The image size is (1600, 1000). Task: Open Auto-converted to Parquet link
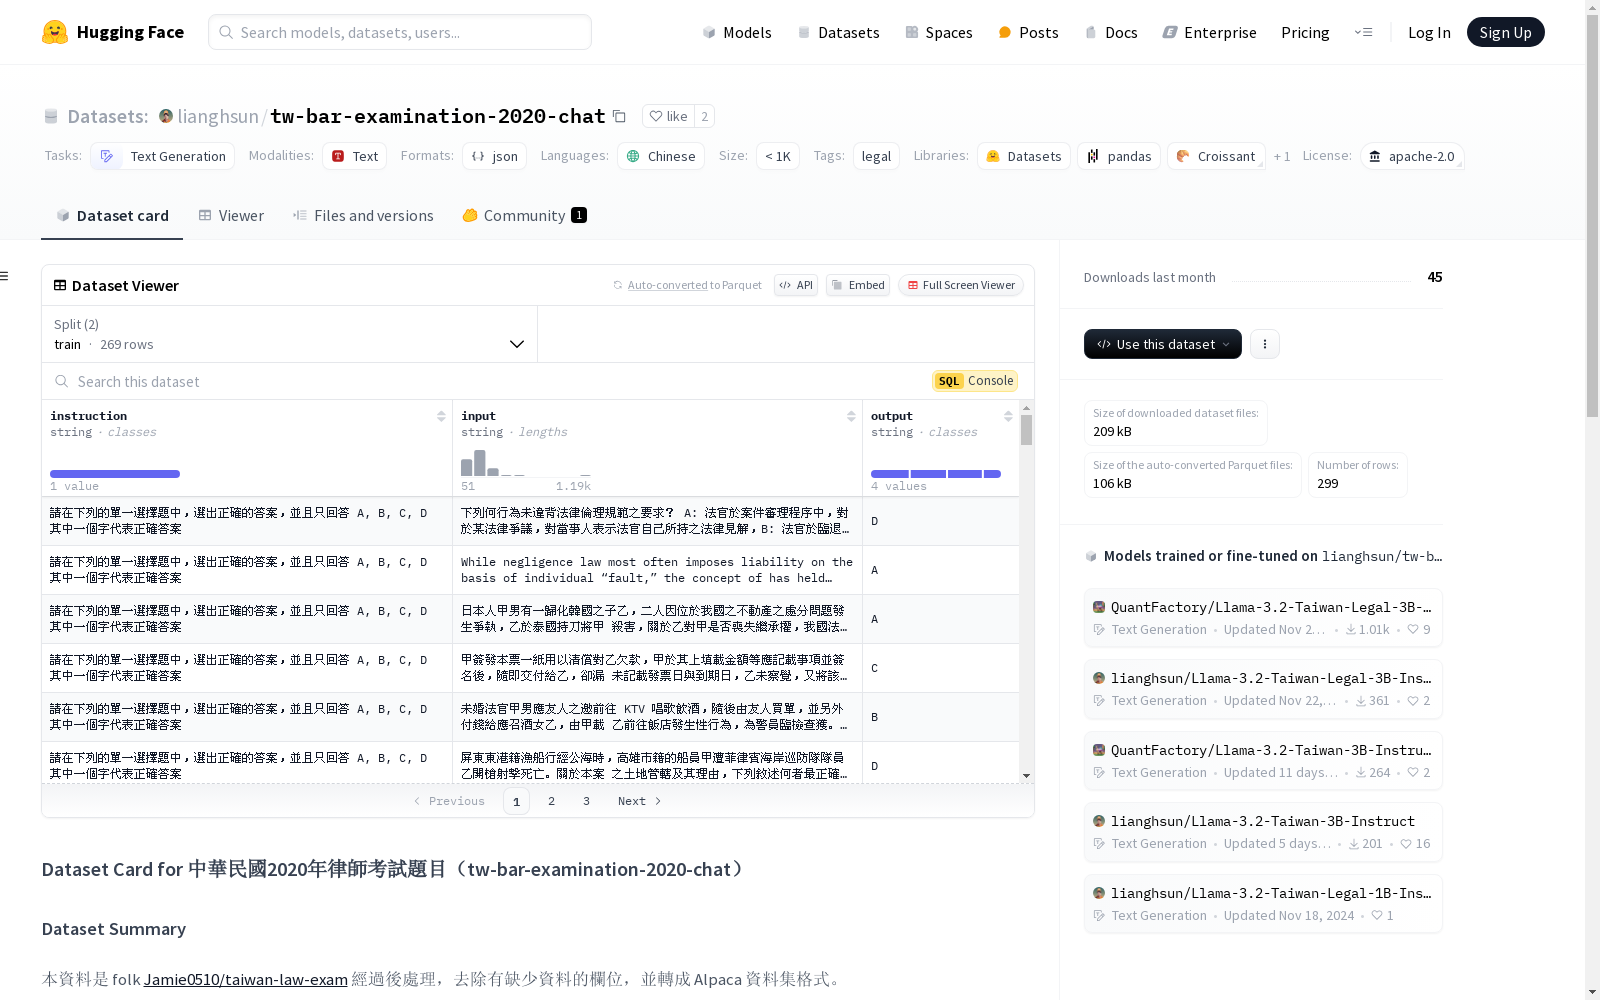coord(668,285)
